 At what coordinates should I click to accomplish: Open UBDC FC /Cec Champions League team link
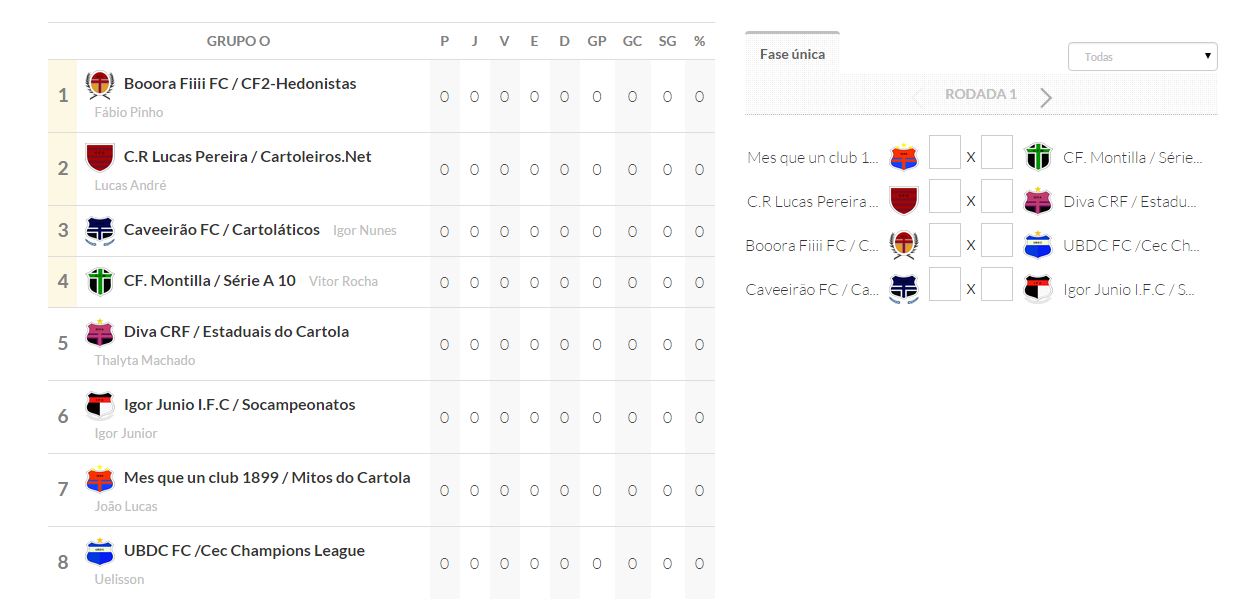(244, 551)
